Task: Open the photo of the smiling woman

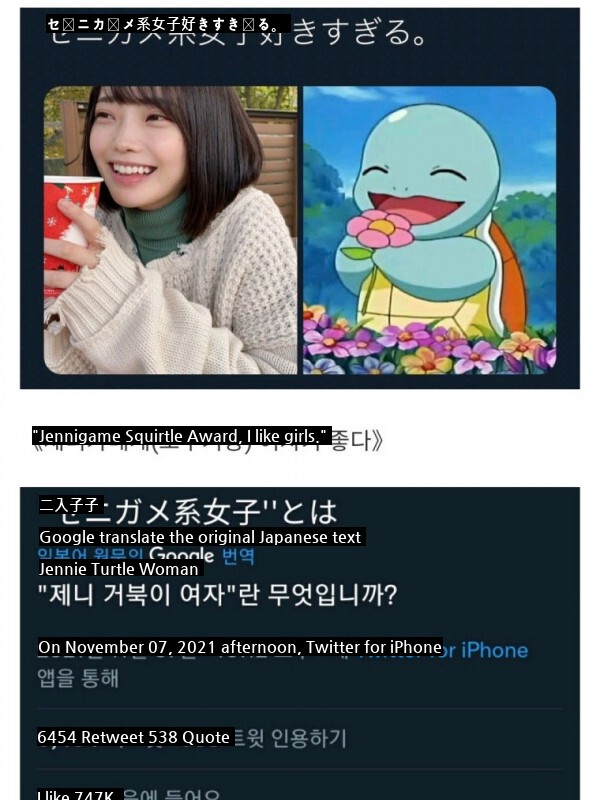Action: (x=170, y=230)
